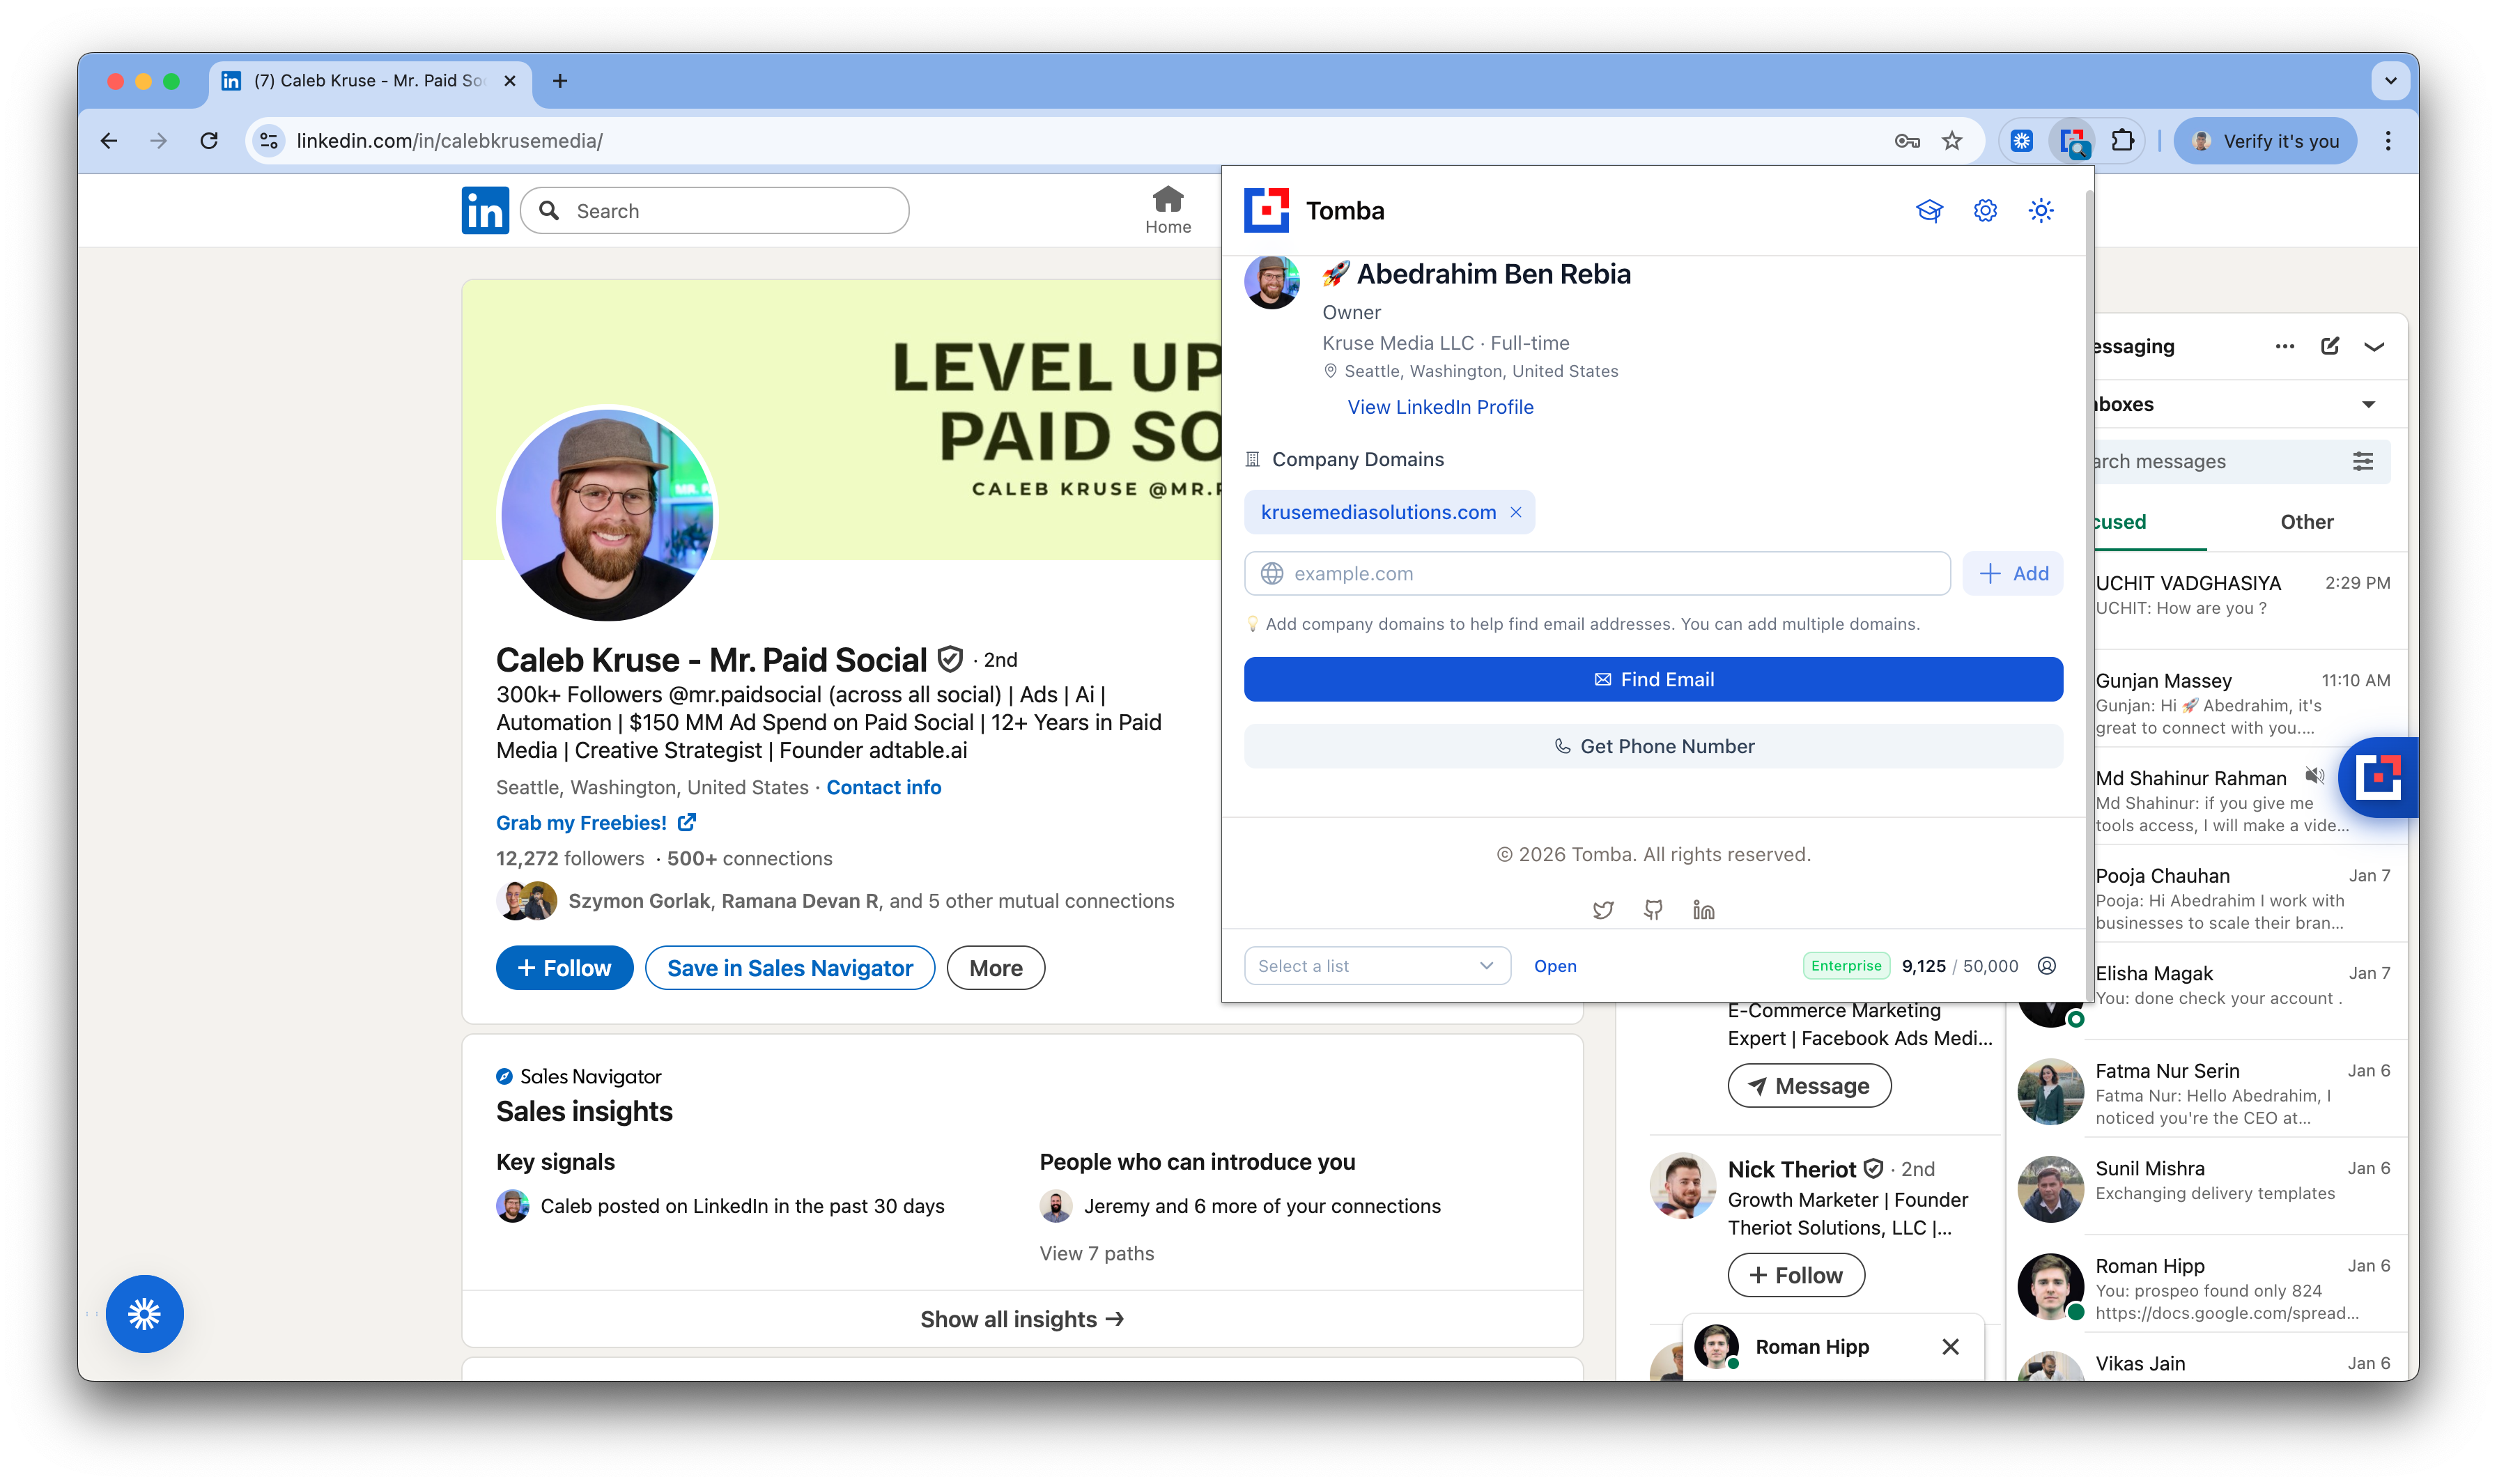2497x1484 pixels.
Task: Collapse the Messaging panel chevron
Action: pyautogui.click(x=2374, y=346)
